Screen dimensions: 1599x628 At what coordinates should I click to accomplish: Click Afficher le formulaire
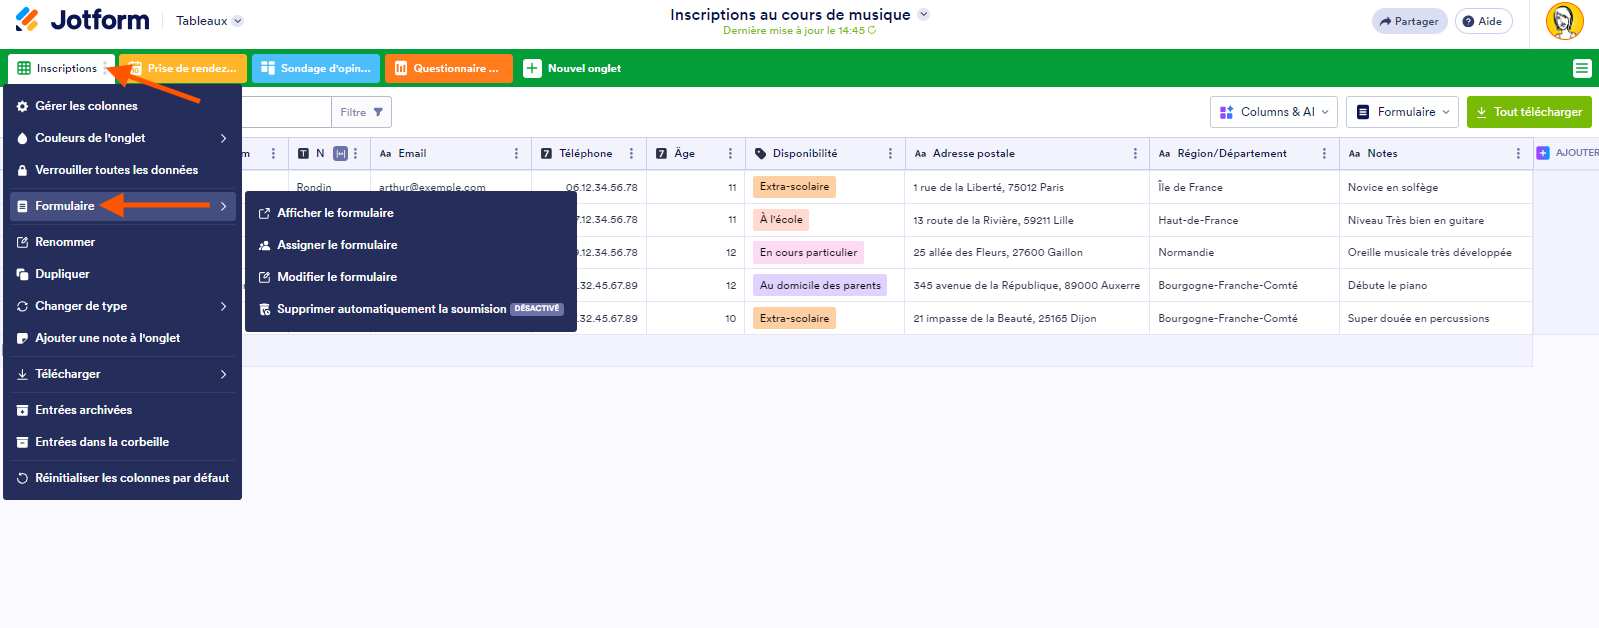pyautogui.click(x=411, y=213)
